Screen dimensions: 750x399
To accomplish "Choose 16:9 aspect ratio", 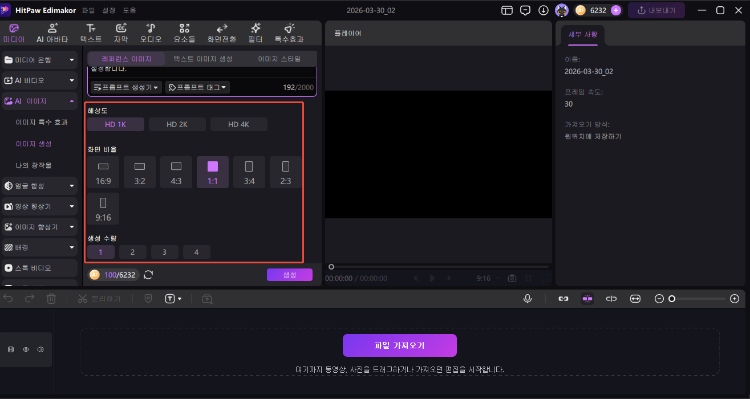I will tap(103, 172).
